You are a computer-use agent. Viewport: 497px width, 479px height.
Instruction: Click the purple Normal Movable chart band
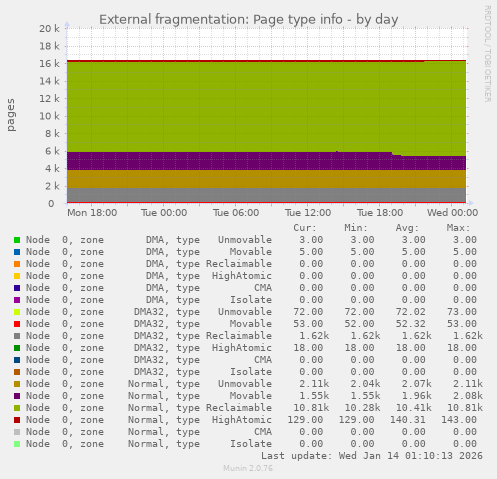(x=266, y=162)
